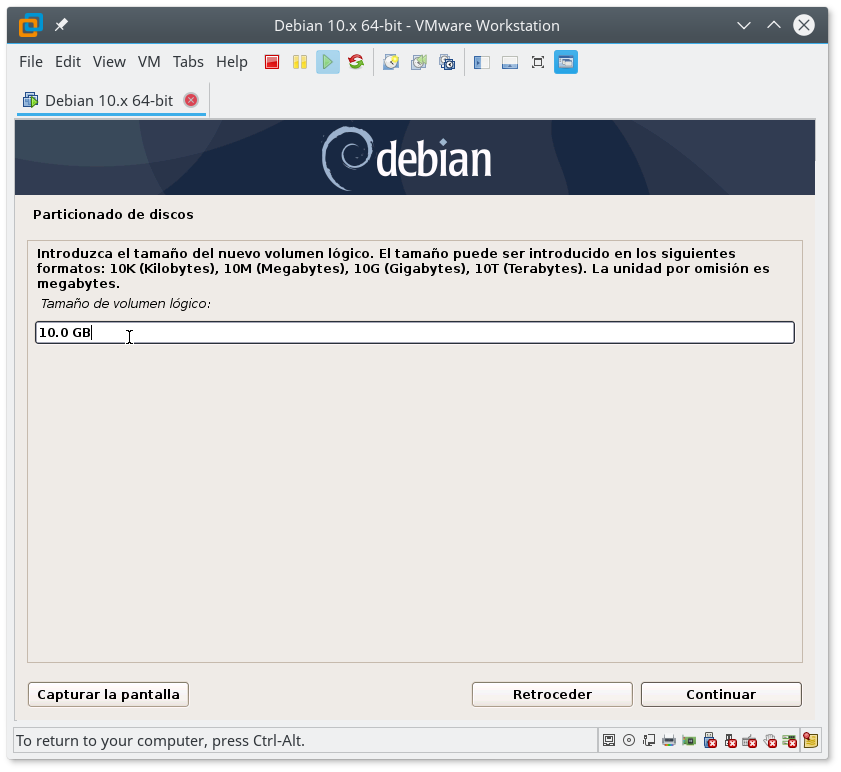Click the hand-shaped device status icon
The width and height of the screenshot is (841, 772).
(x=770, y=741)
